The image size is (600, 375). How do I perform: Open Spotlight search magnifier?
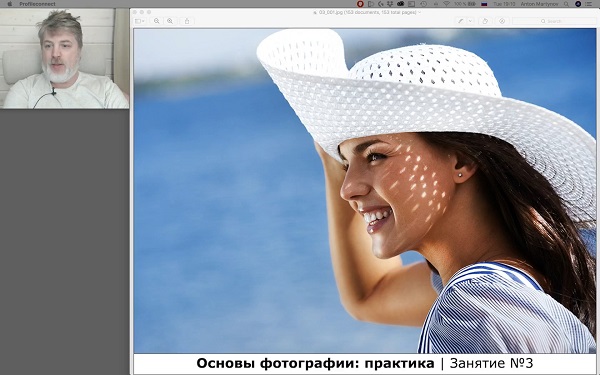(566, 4)
